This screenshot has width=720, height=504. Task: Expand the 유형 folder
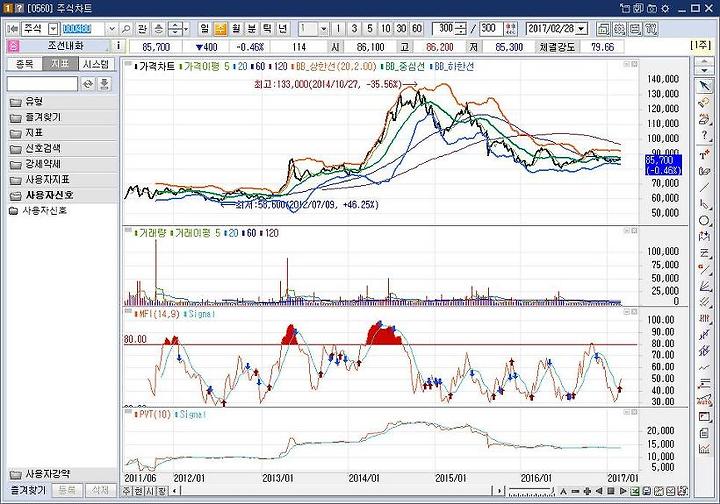(62, 101)
